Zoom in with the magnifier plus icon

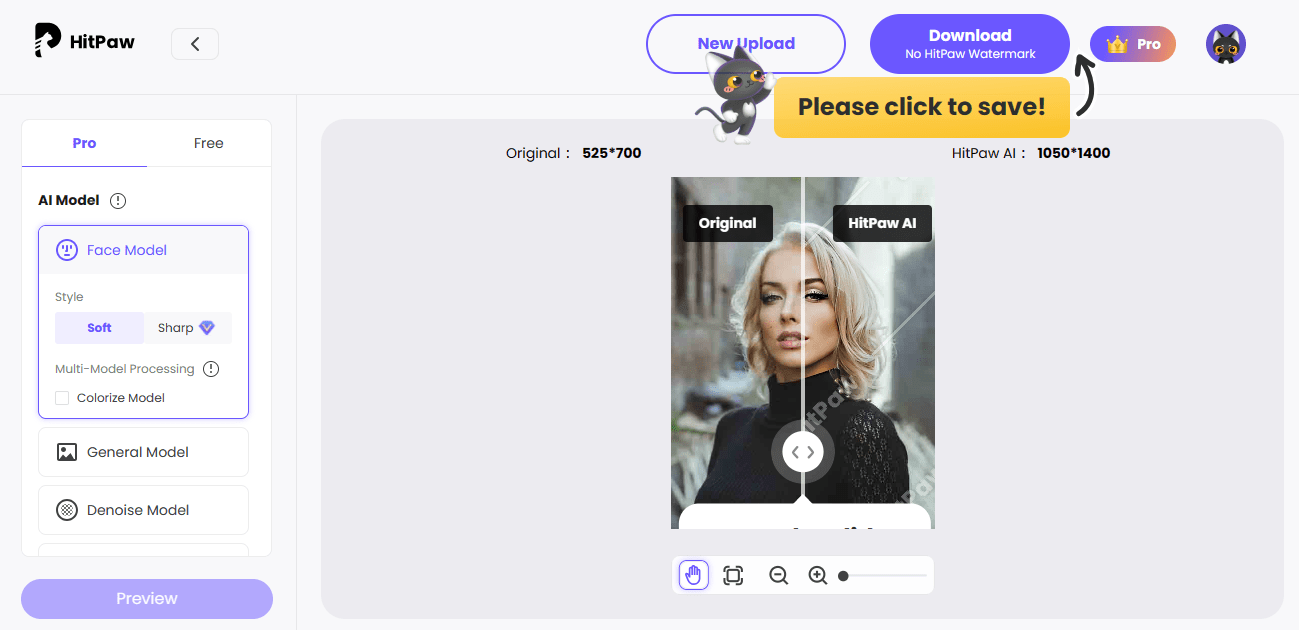(817, 575)
